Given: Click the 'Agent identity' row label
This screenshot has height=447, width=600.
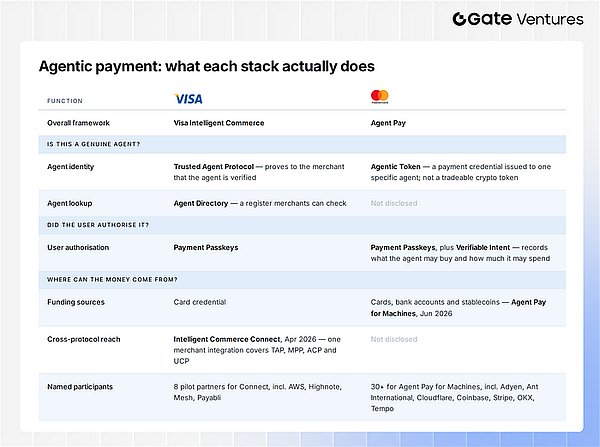Looking at the screenshot, I should pos(70,166).
